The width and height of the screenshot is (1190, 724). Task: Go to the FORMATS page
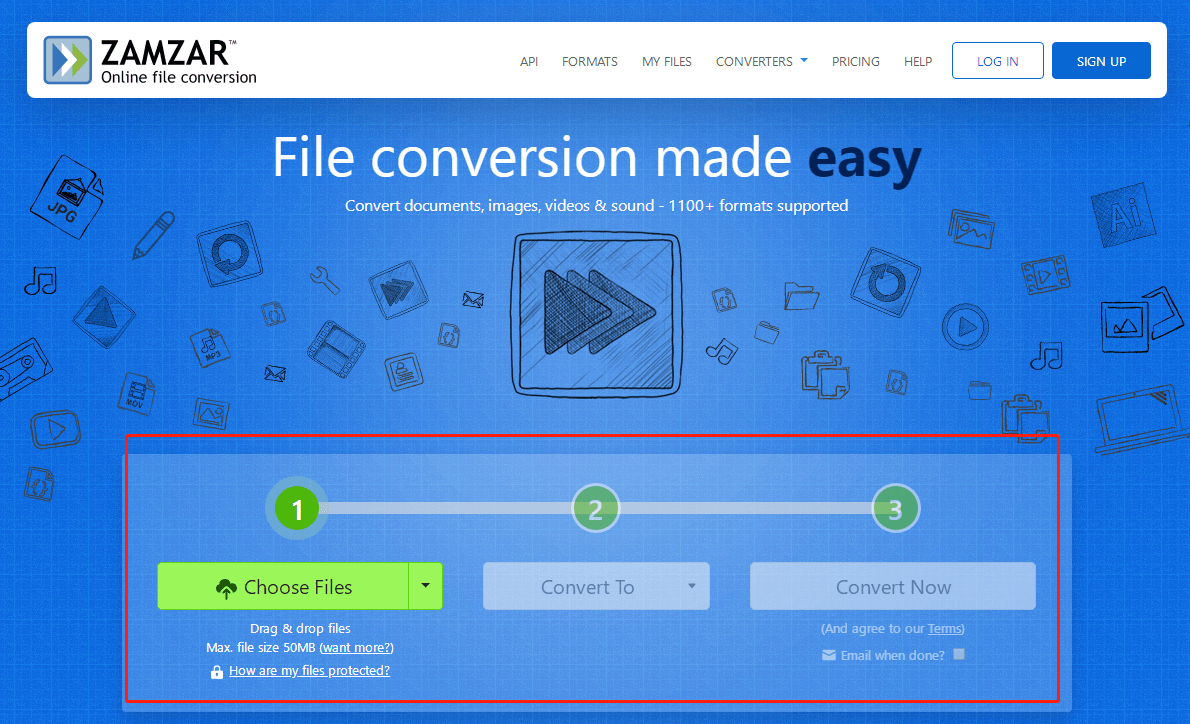click(590, 61)
